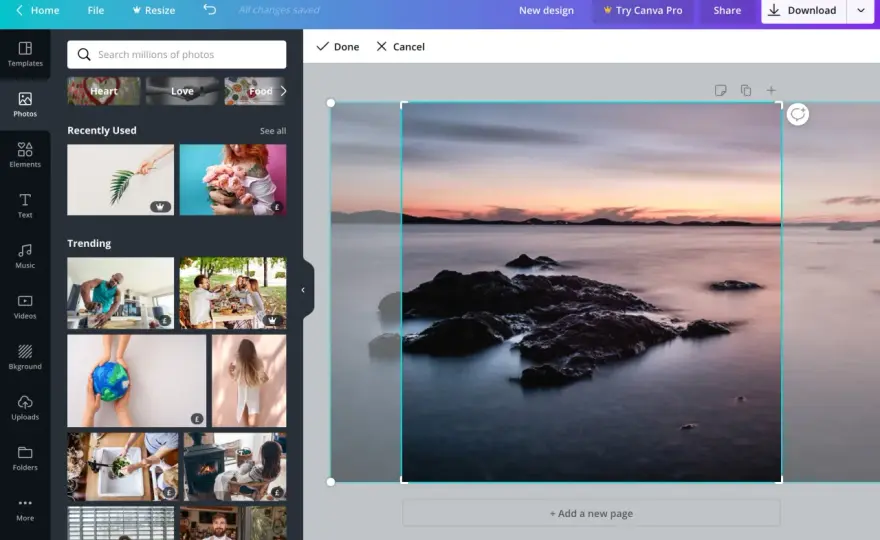Select the palm leaf photo thumbnail
Image resolution: width=880 pixels, height=540 pixels.
pos(121,180)
